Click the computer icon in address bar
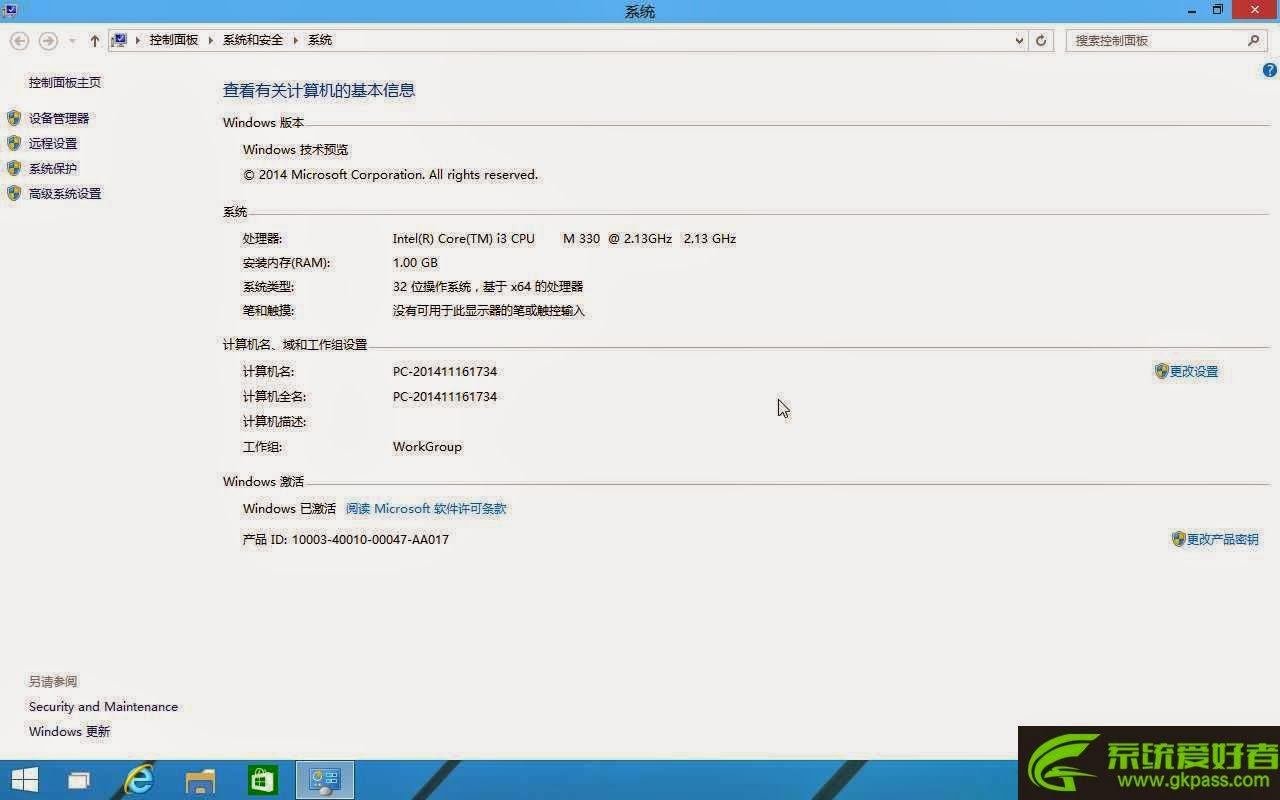The width and height of the screenshot is (1280, 800). point(120,40)
